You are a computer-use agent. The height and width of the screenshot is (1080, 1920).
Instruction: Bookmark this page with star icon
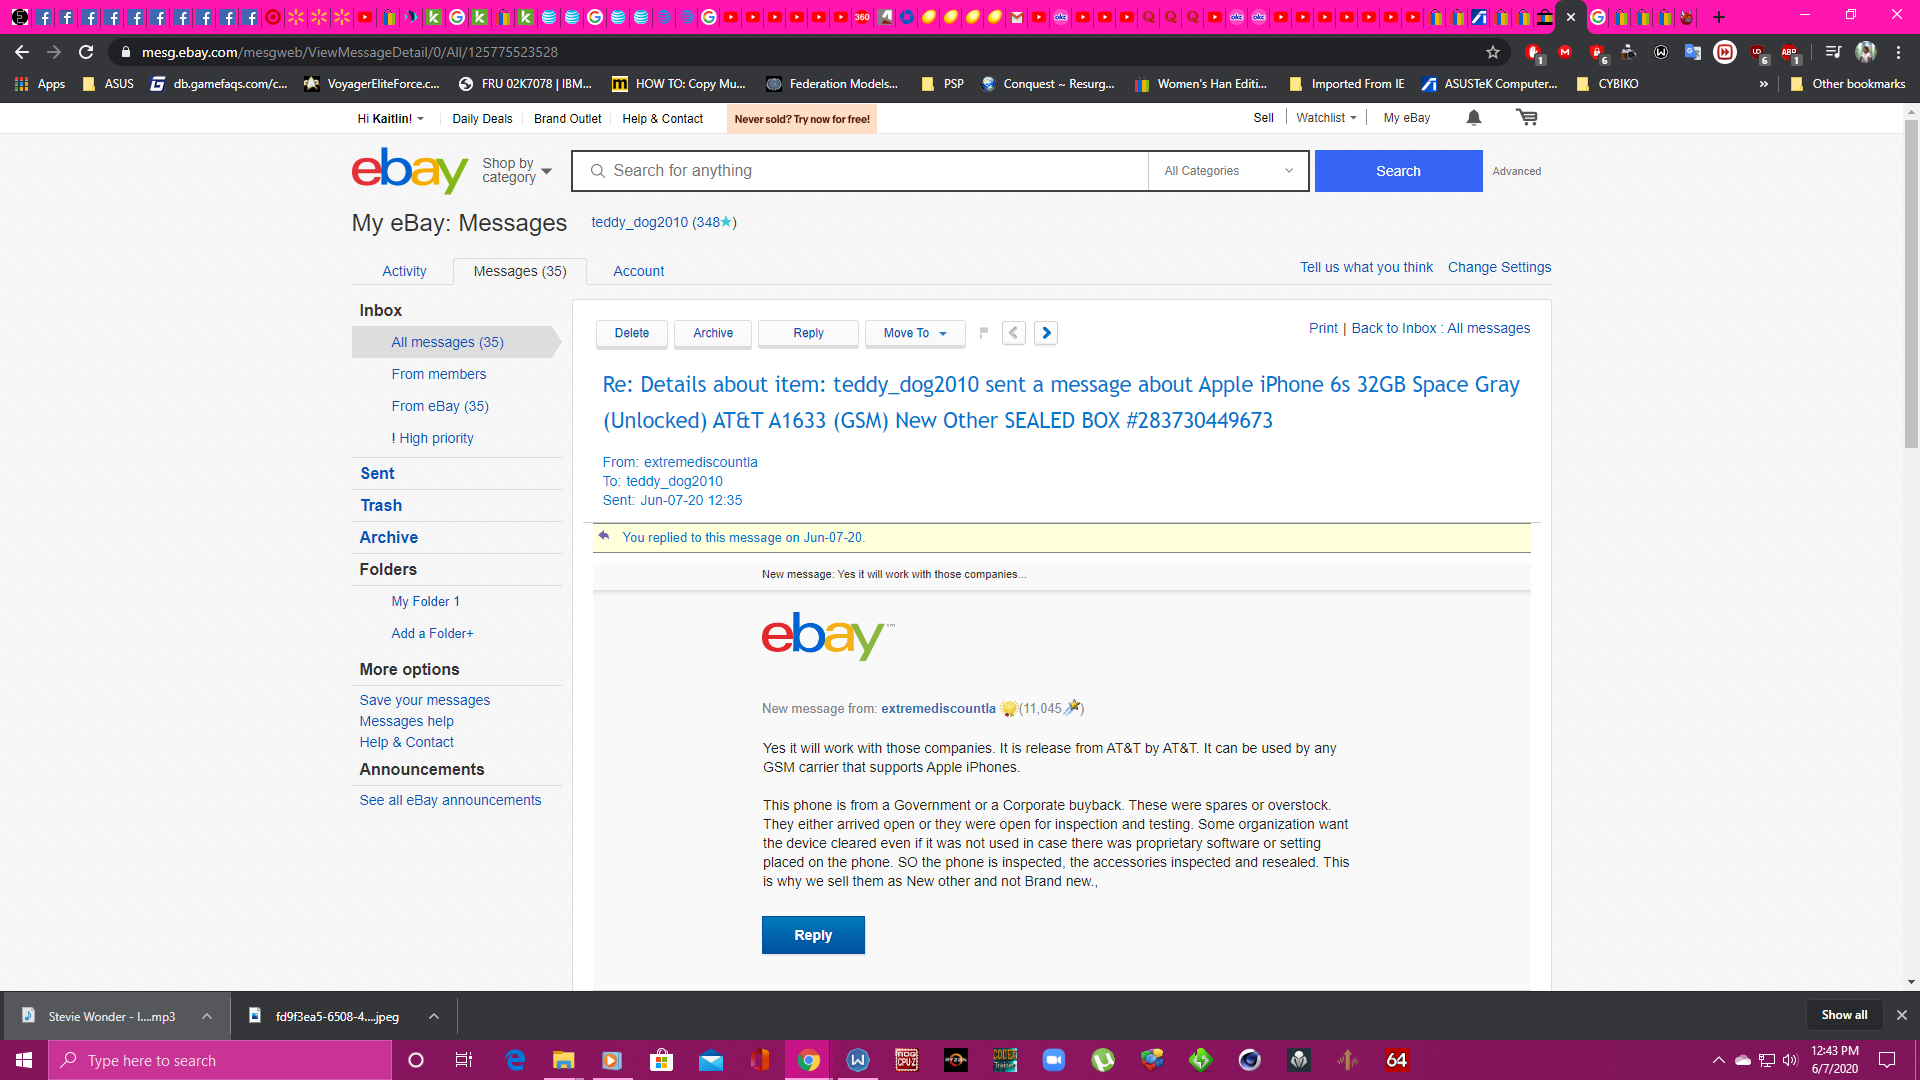[x=1493, y=52]
